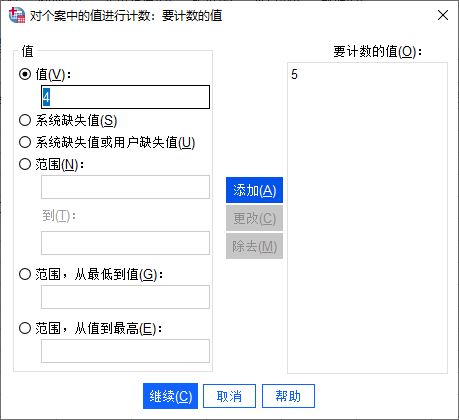The width and height of the screenshot is (459, 420).
Task: Click the 继续(C) continue button
Action: coord(170,396)
